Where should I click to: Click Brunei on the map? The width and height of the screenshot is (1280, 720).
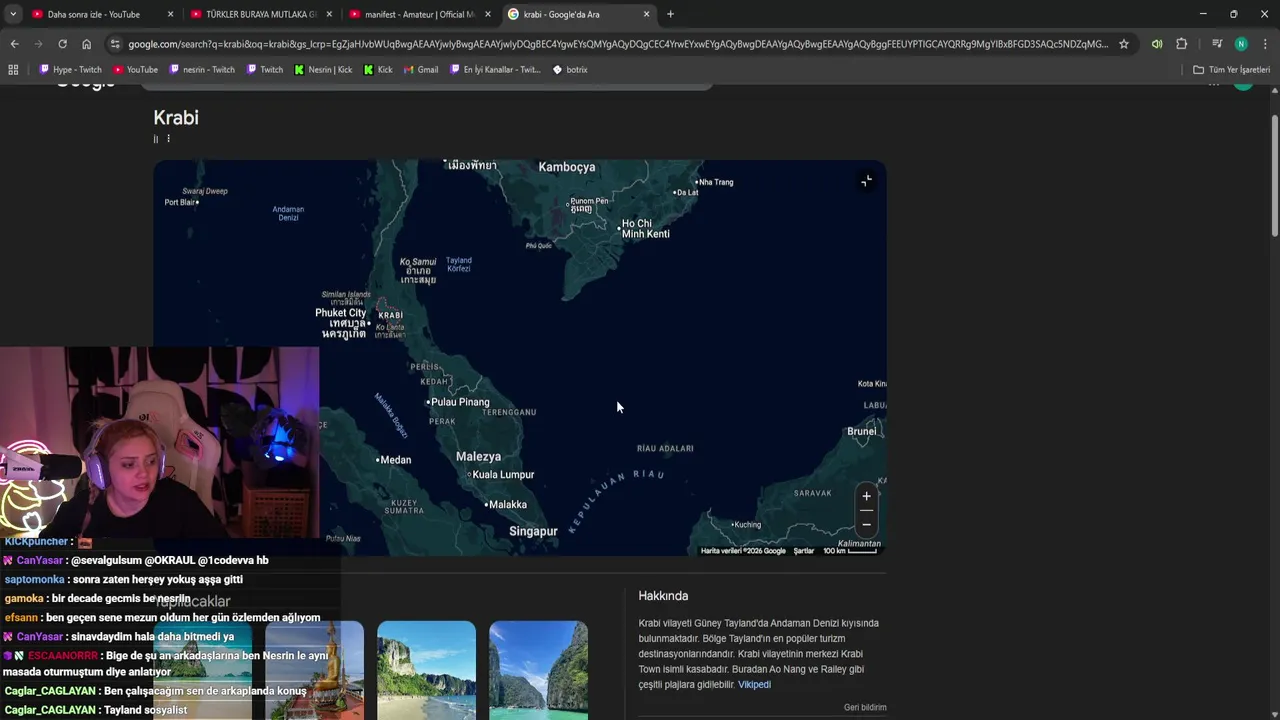862,431
